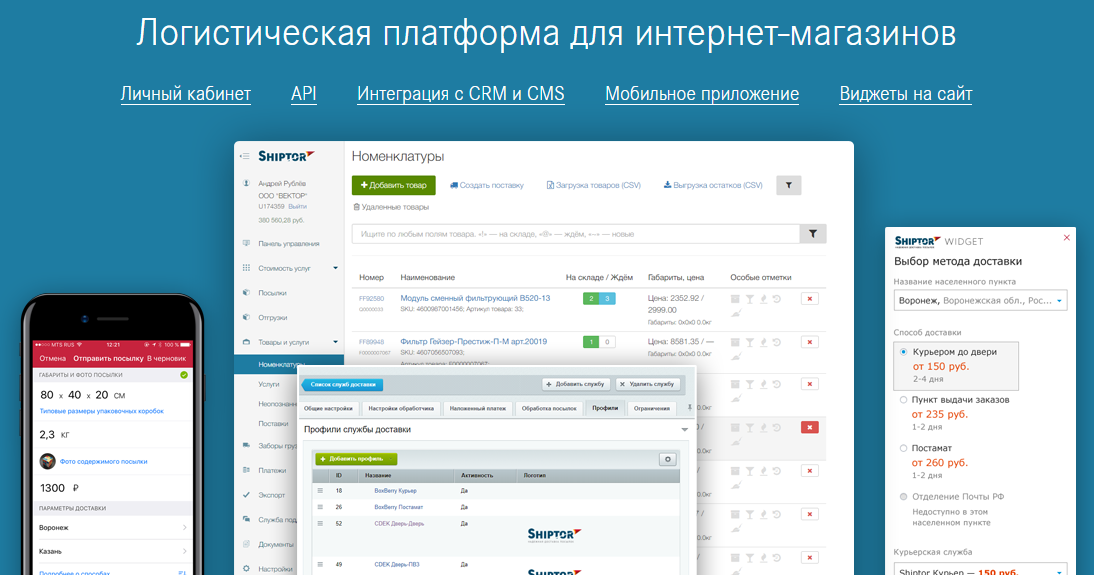Click the Документы sidebar icon

tap(246, 544)
